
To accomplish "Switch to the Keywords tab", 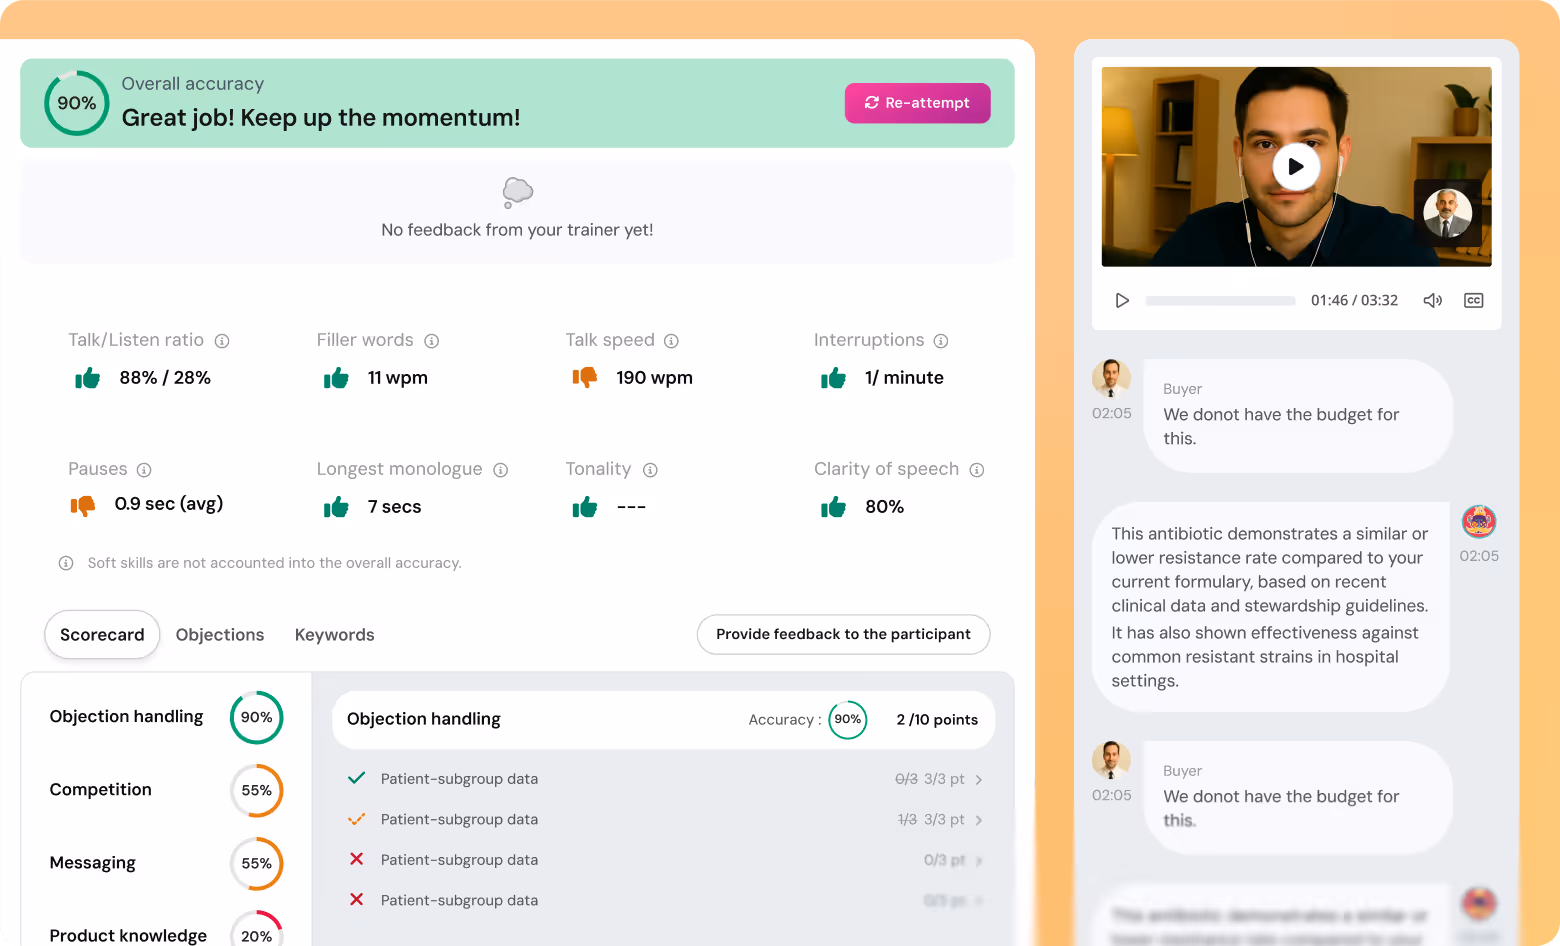I will [335, 635].
